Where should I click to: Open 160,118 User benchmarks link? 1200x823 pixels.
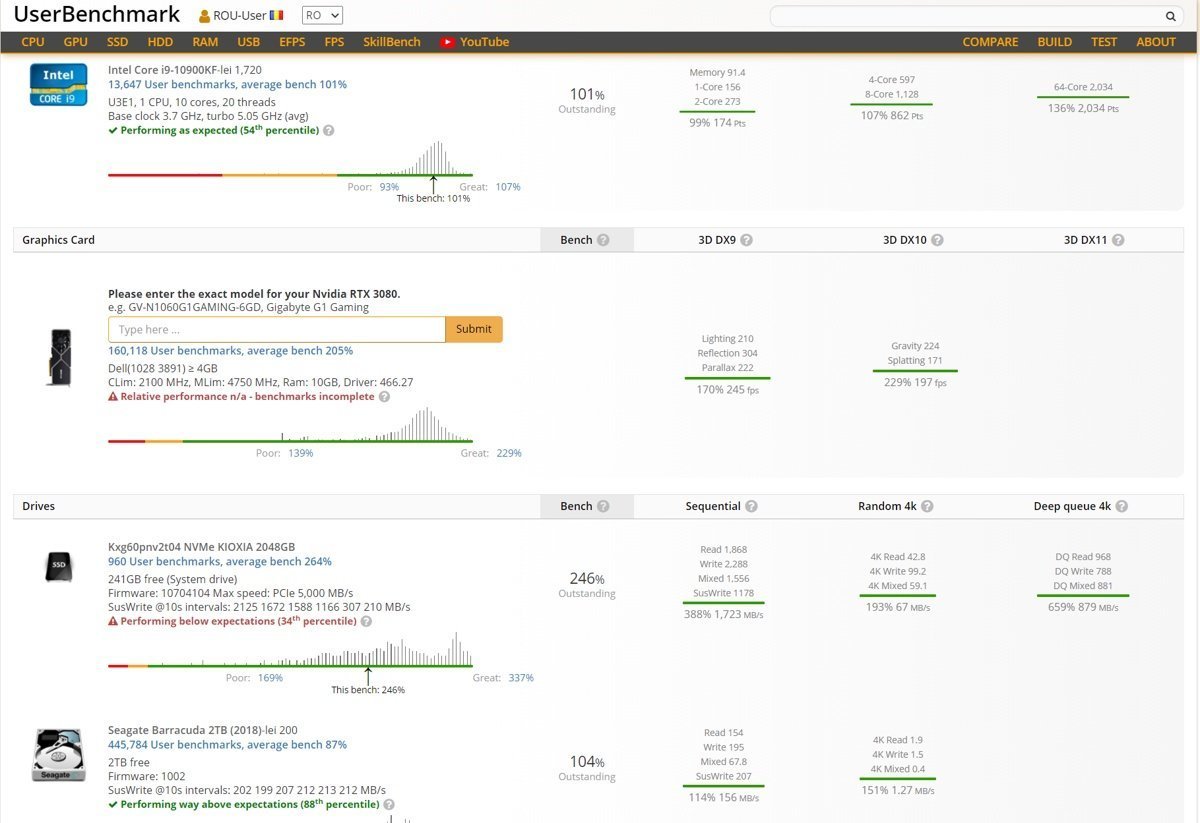tap(230, 351)
